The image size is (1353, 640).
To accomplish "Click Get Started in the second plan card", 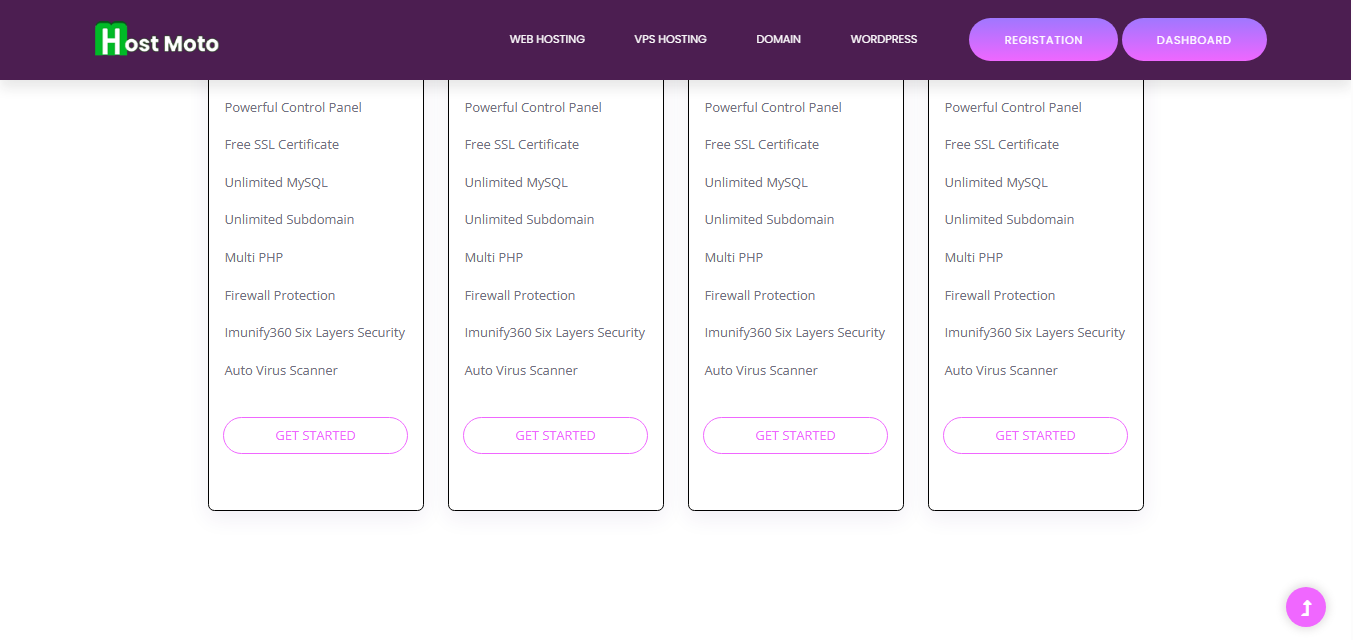I will click(x=555, y=436).
